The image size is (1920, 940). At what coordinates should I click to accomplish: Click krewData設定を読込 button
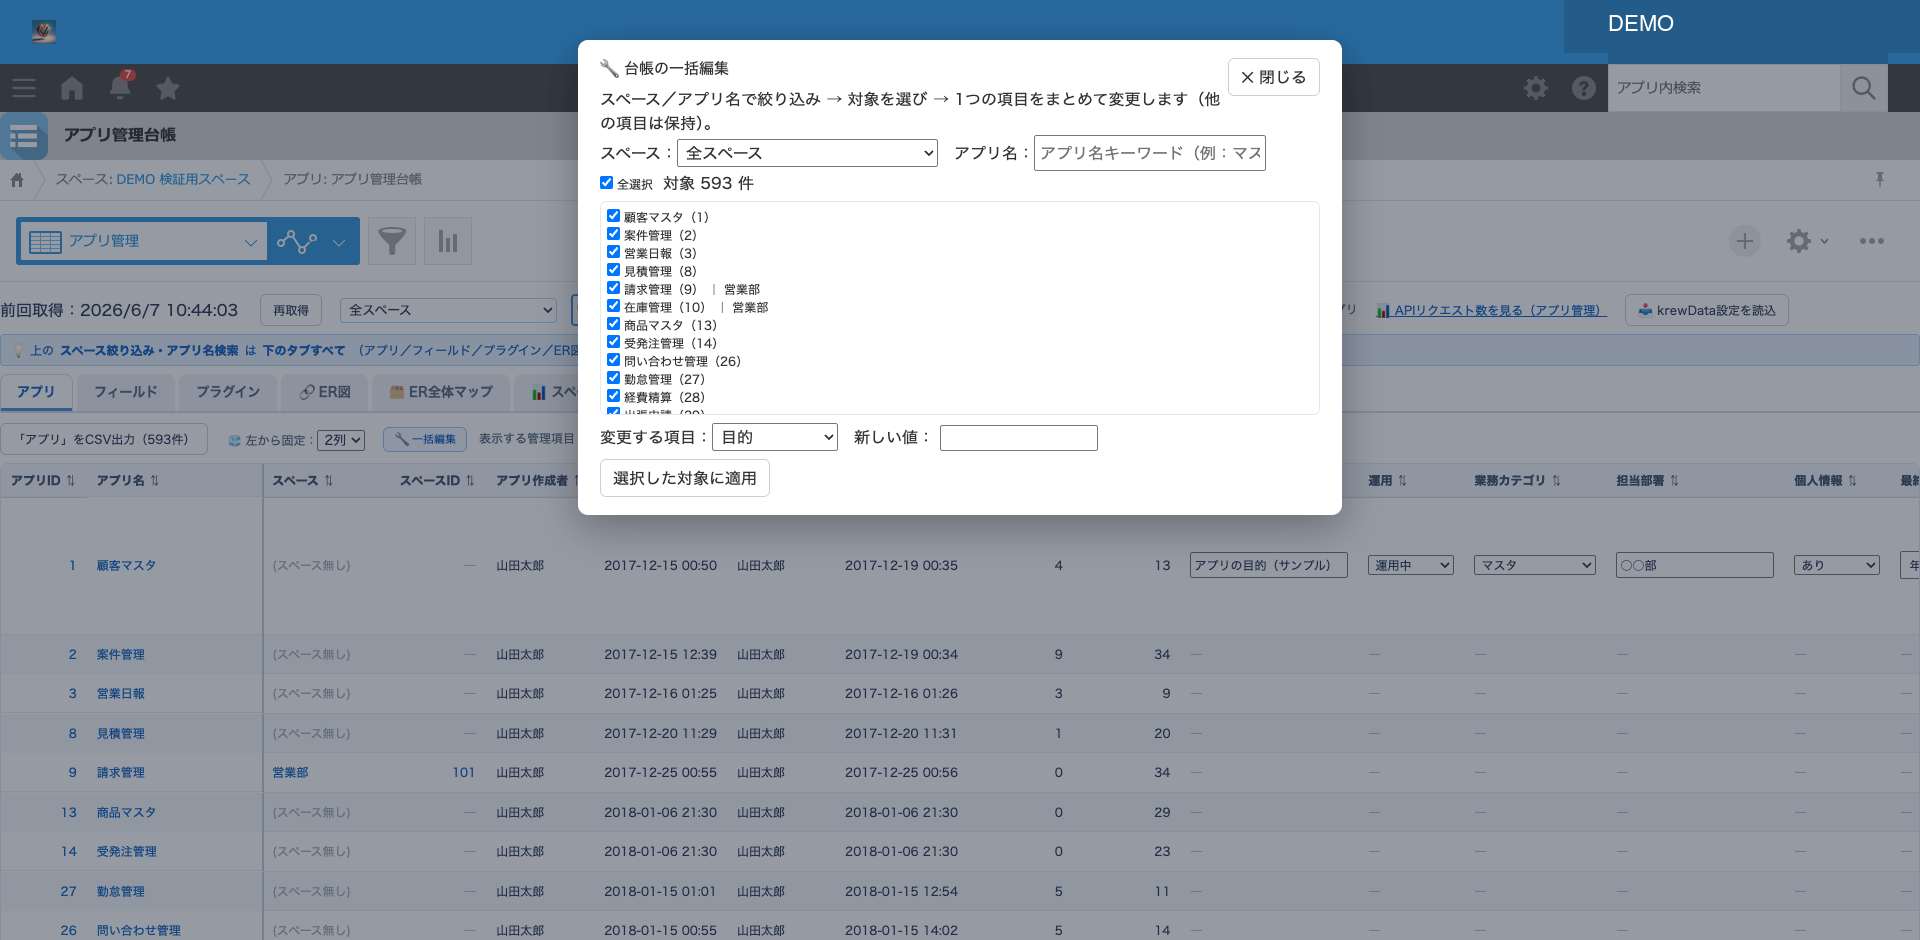pos(1707,310)
